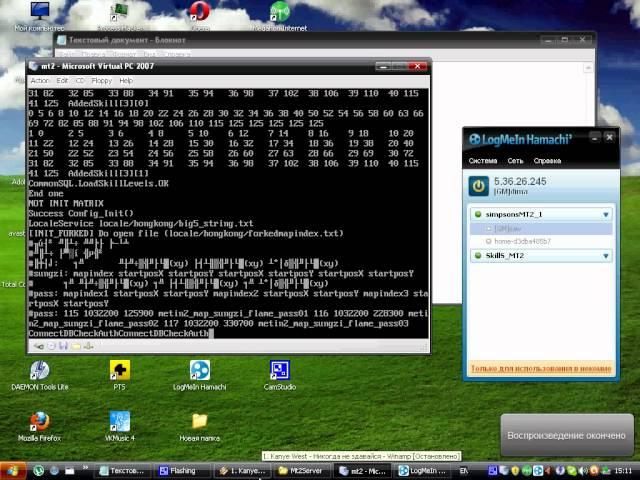Viewport: 640px width, 480px height.
Task: Click the floppy disk status icon in Virtual PC
Action: point(63,347)
